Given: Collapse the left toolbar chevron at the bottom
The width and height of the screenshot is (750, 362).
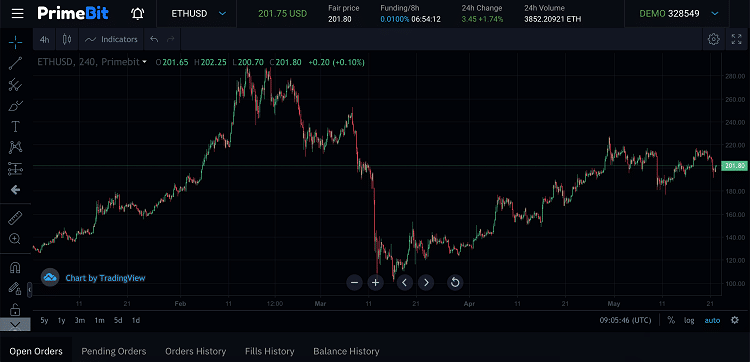Looking at the screenshot, I should click(x=15, y=325).
